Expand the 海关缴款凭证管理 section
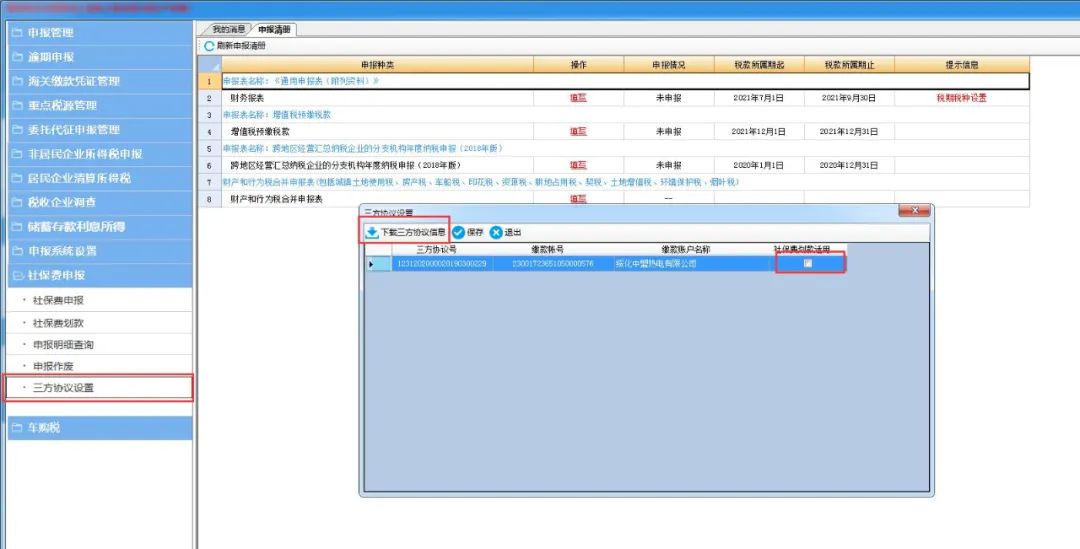This screenshot has width=1080, height=549. (x=100, y=81)
